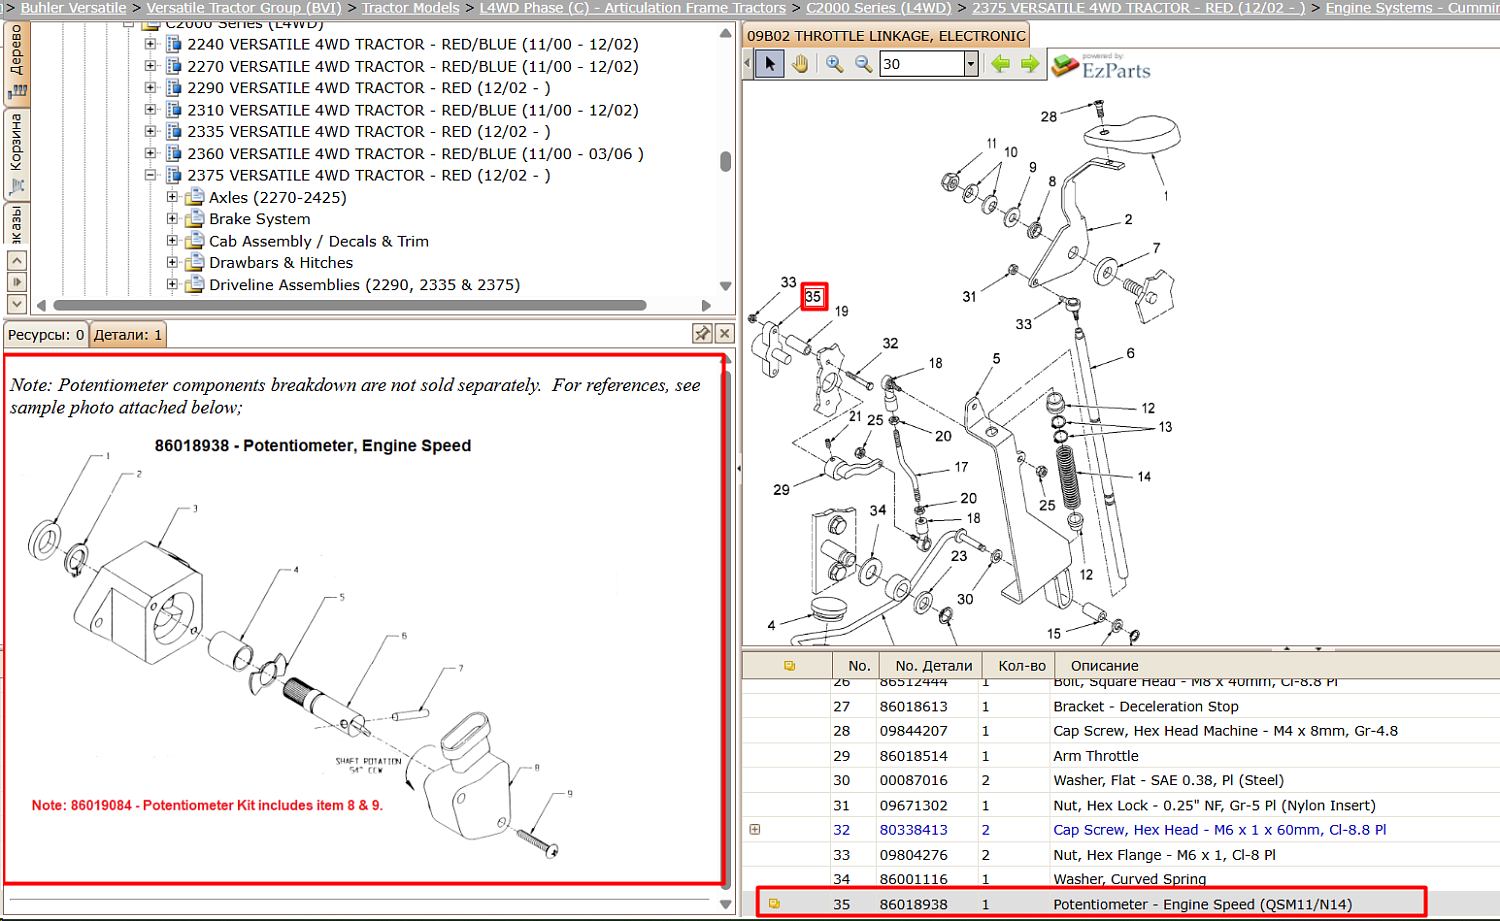This screenshot has width=1500, height=921.
Task: Expand the 2290 Versatile 4WD Tractor node
Action: [x=150, y=88]
